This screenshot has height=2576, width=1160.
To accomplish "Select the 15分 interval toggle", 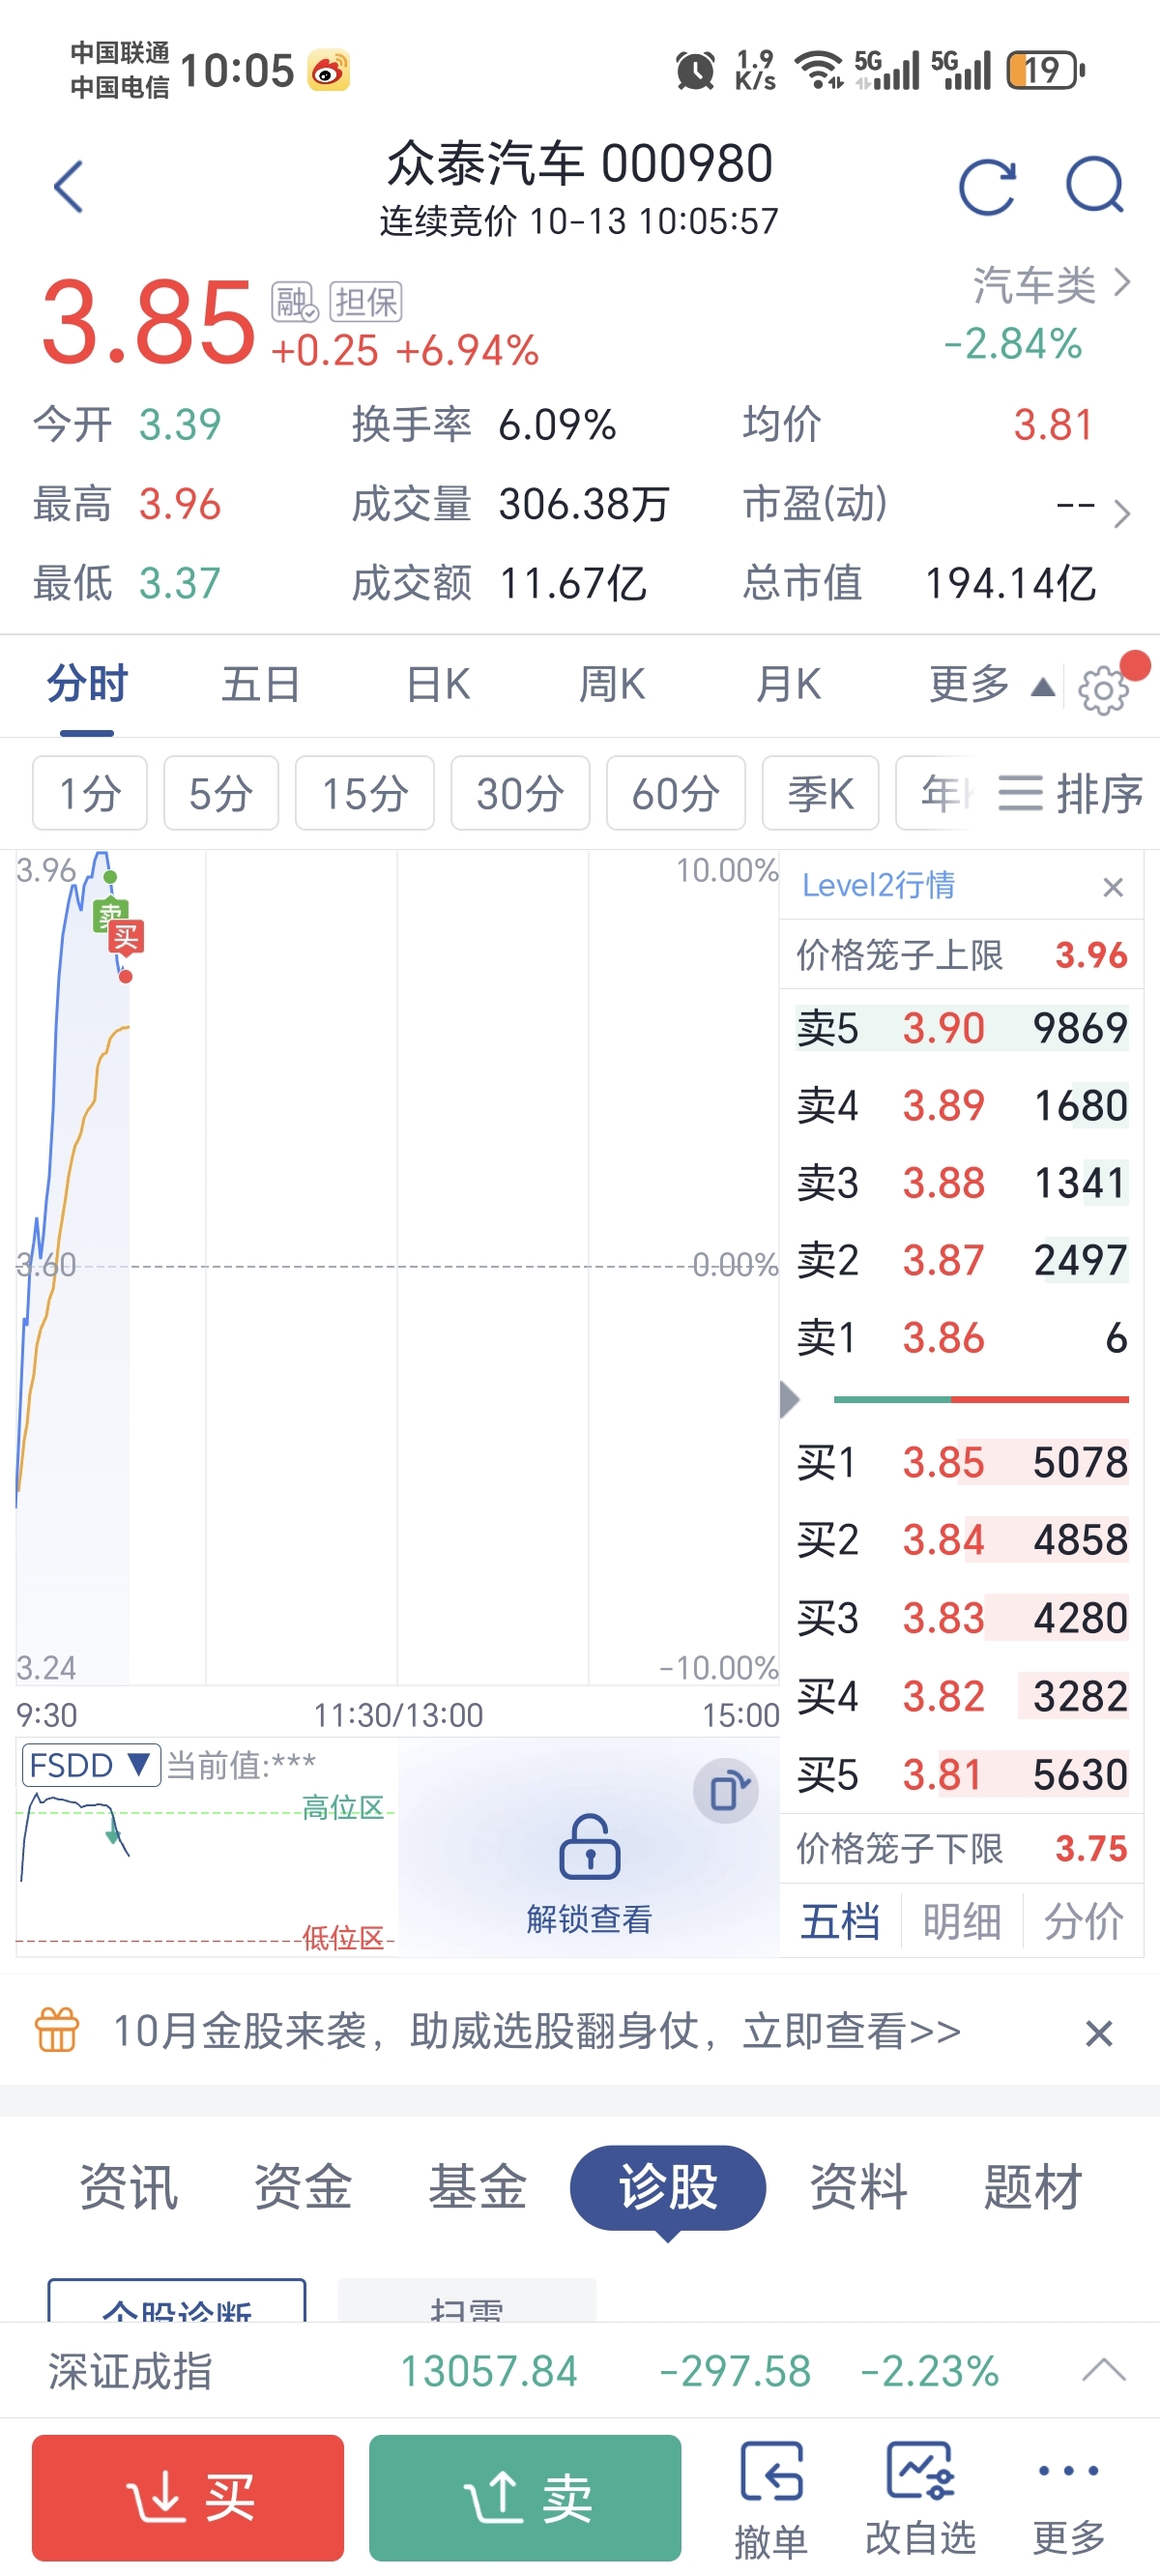I will (365, 794).
